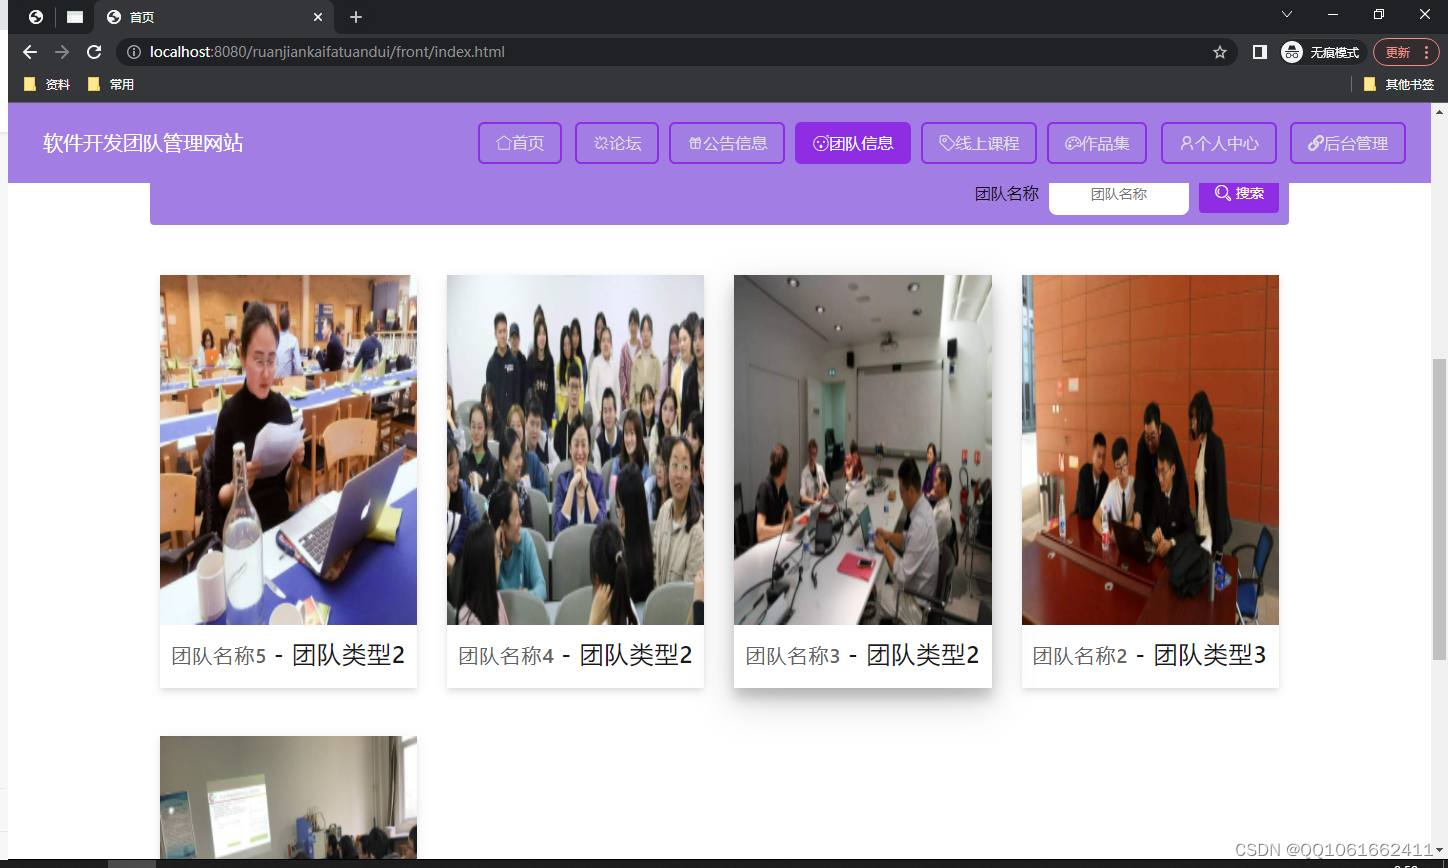Reload the page with the refresh icon
The height and width of the screenshot is (868, 1448).
(x=94, y=52)
